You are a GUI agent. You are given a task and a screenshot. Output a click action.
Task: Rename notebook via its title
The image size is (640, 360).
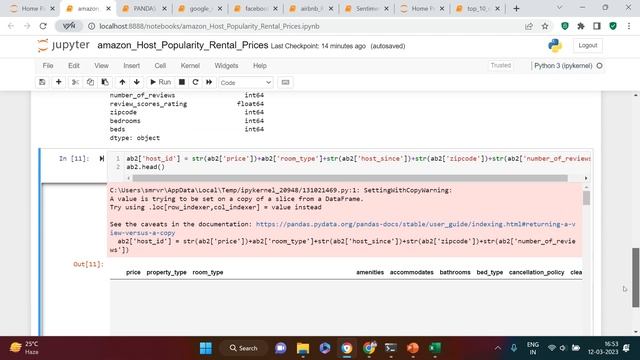click(x=182, y=45)
